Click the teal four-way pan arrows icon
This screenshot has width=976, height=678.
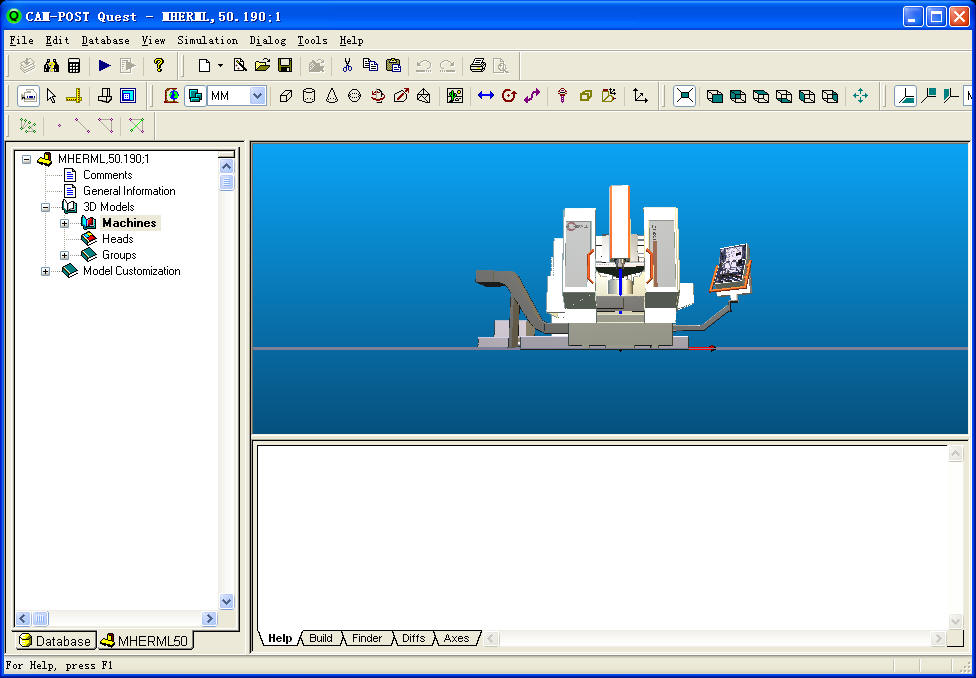[x=860, y=96]
